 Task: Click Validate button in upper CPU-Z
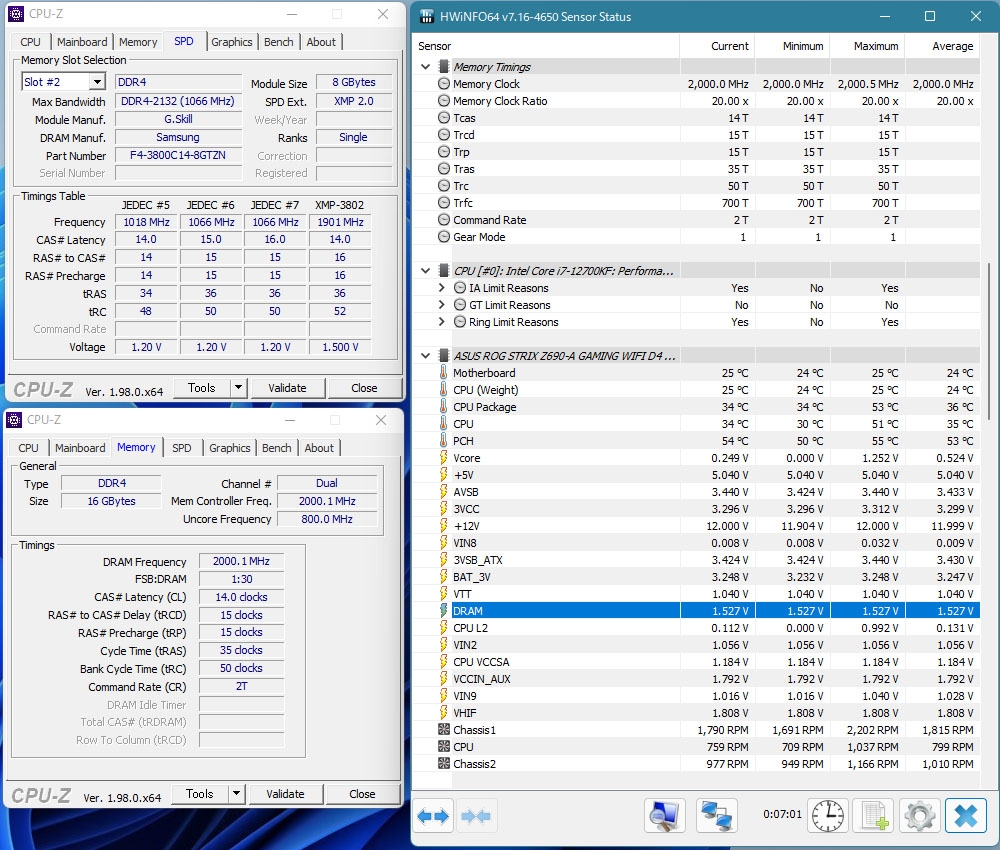287,388
